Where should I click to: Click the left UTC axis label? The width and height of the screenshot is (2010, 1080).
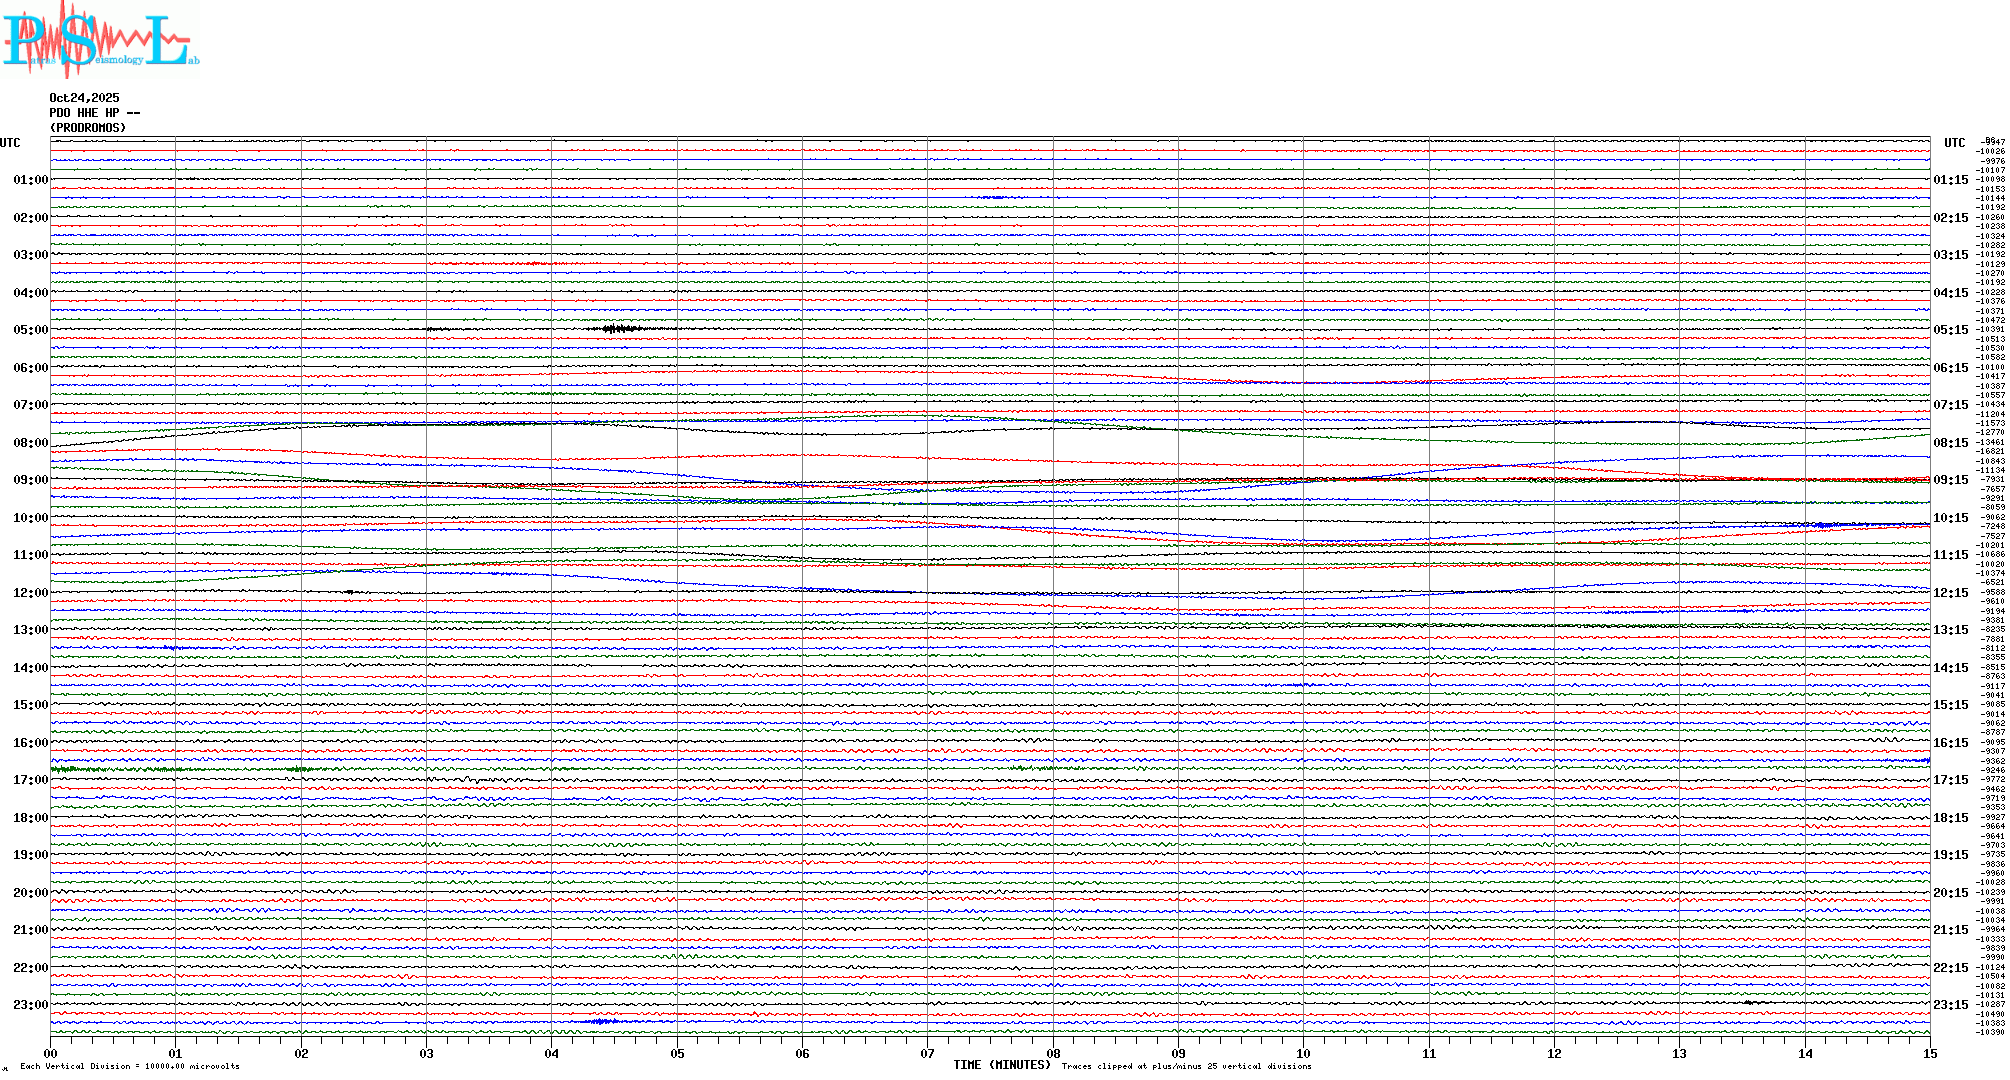pyautogui.click(x=10, y=143)
